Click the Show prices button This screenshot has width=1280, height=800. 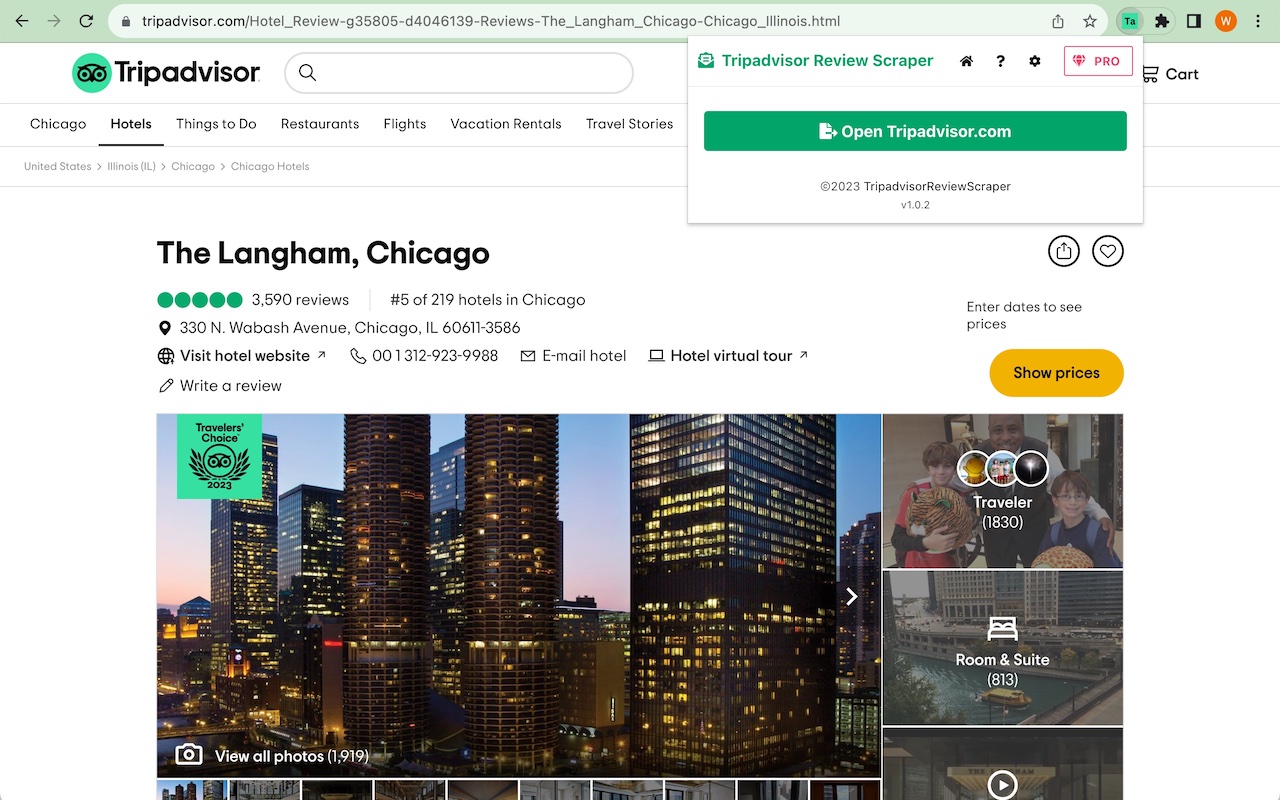(x=1056, y=372)
